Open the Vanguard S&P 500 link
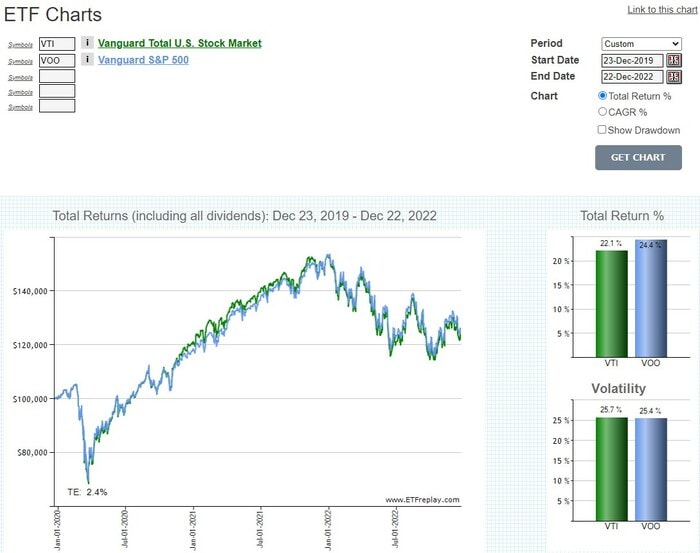Screen dimensions: 700x553 click(143, 60)
